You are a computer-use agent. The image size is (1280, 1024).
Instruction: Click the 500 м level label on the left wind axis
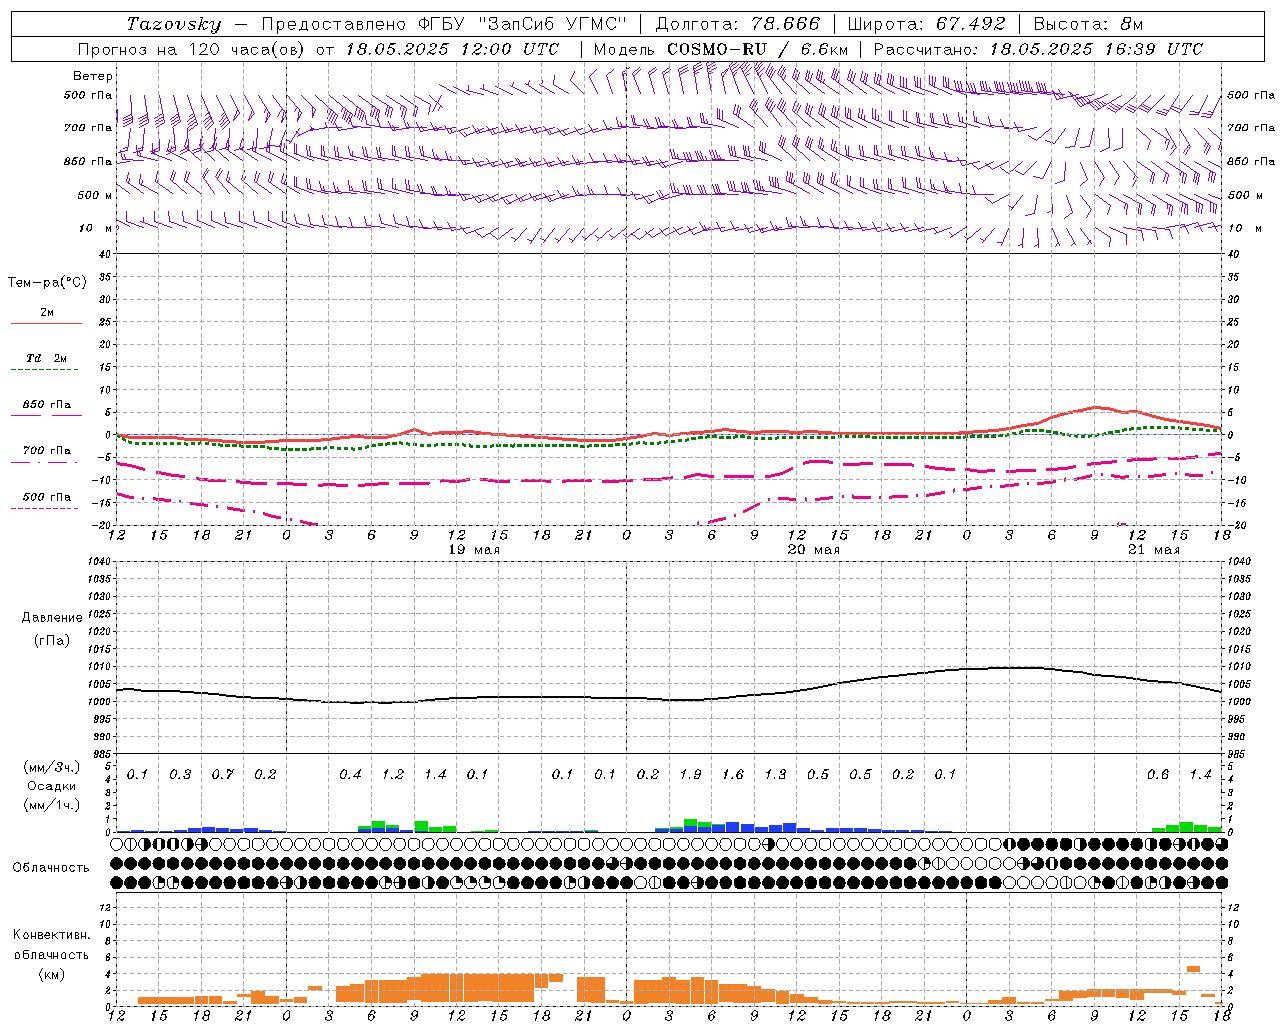tap(95, 195)
